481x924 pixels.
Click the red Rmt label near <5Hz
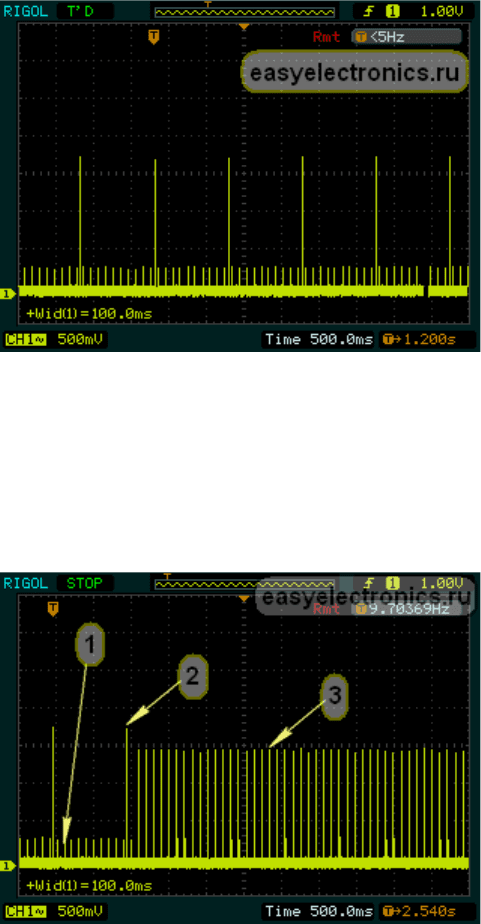[326, 37]
